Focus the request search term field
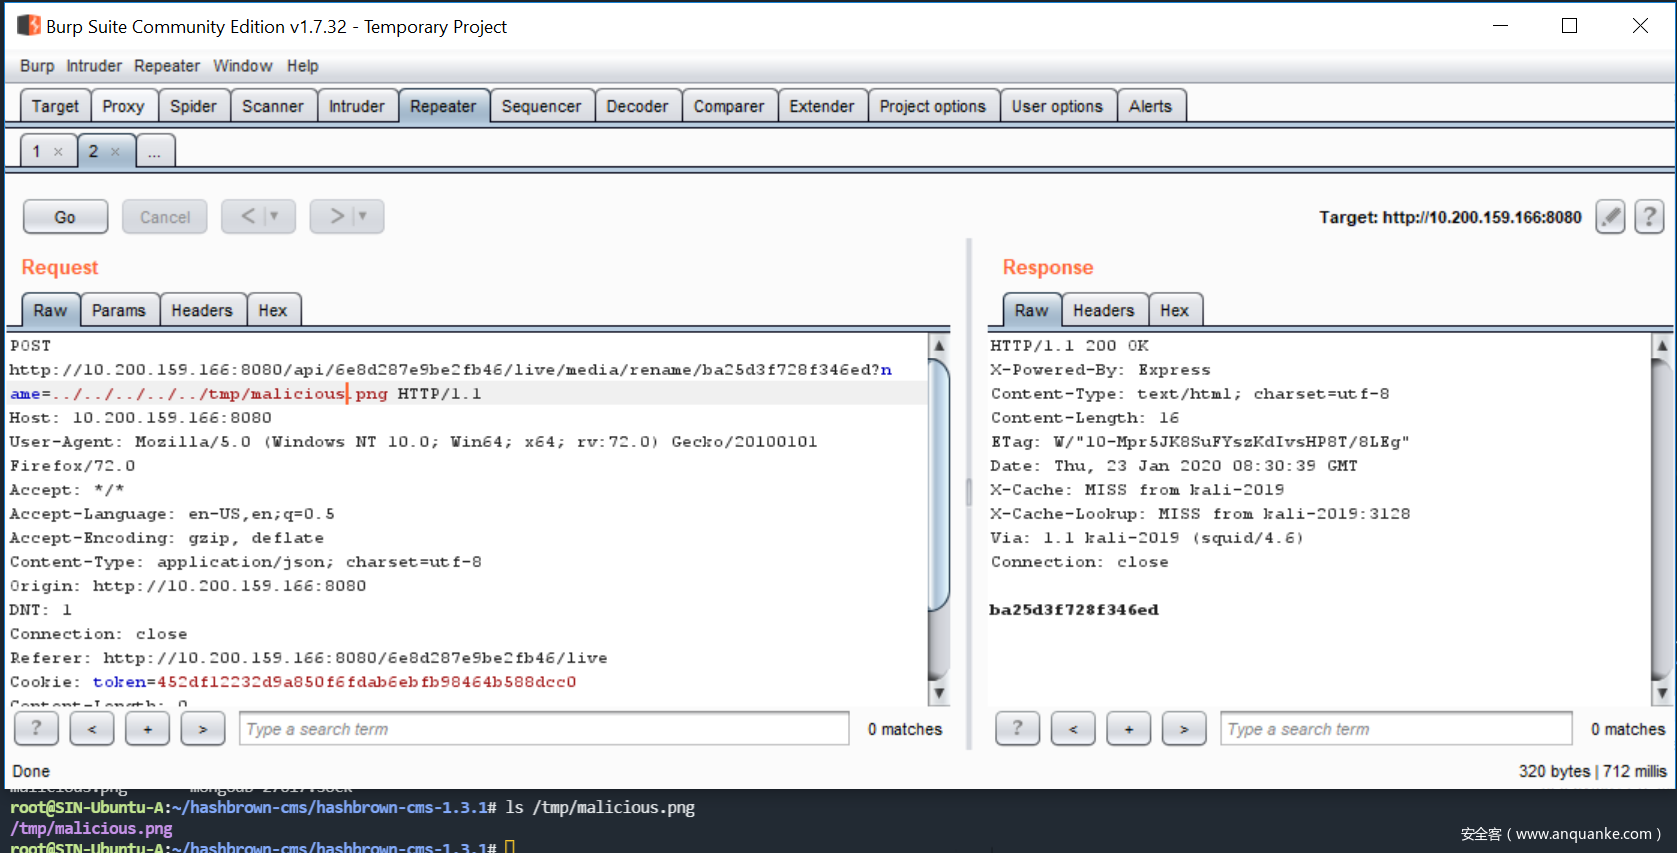The width and height of the screenshot is (1677, 853). (544, 729)
